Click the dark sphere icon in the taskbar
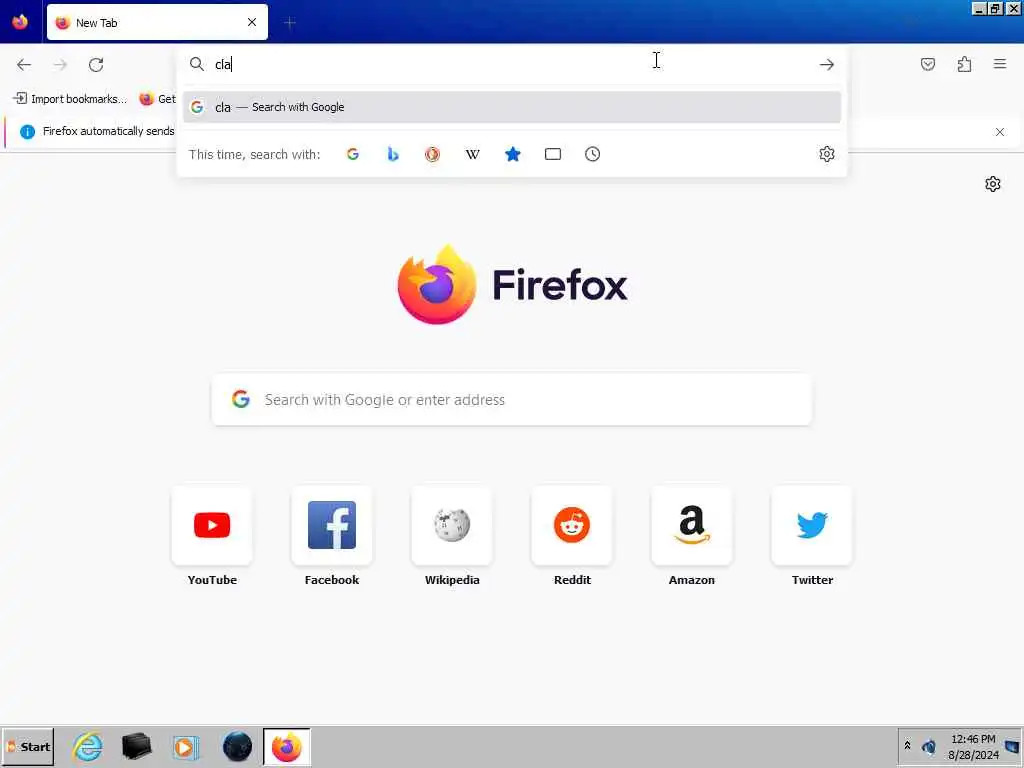The image size is (1024, 768). tap(237, 747)
